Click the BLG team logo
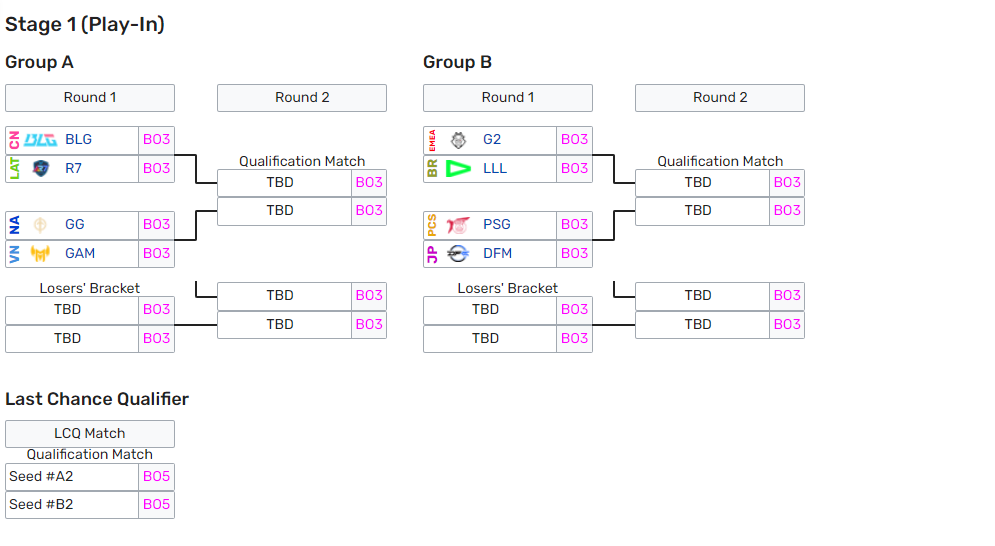The height and width of the screenshot is (546, 995). point(40,140)
